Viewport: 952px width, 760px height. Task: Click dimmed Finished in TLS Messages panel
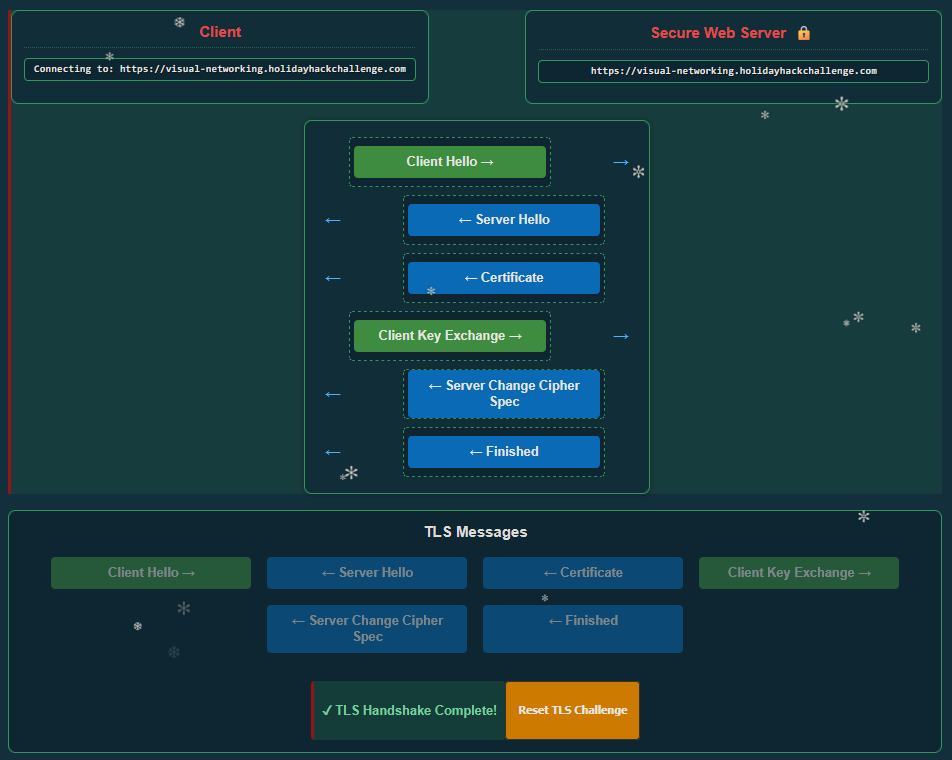click(x=582, y=629)
